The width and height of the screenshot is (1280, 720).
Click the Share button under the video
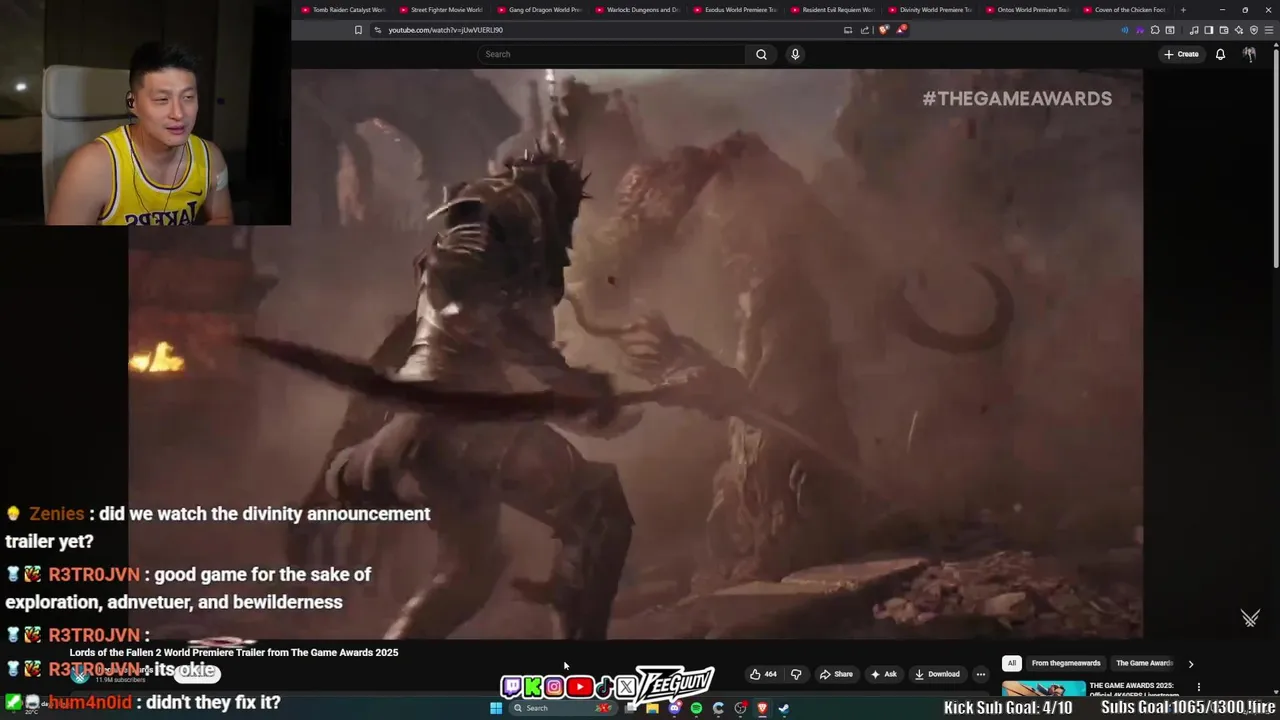click(x=836, y=674)
